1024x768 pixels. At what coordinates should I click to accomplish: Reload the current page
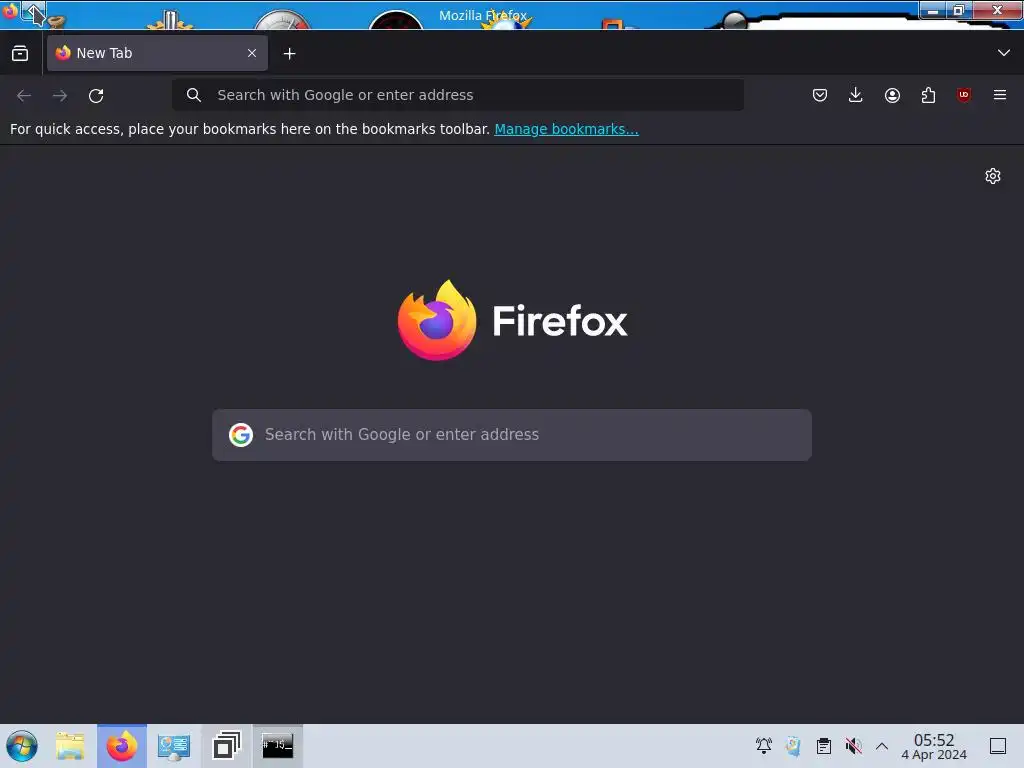pos(96,95)
